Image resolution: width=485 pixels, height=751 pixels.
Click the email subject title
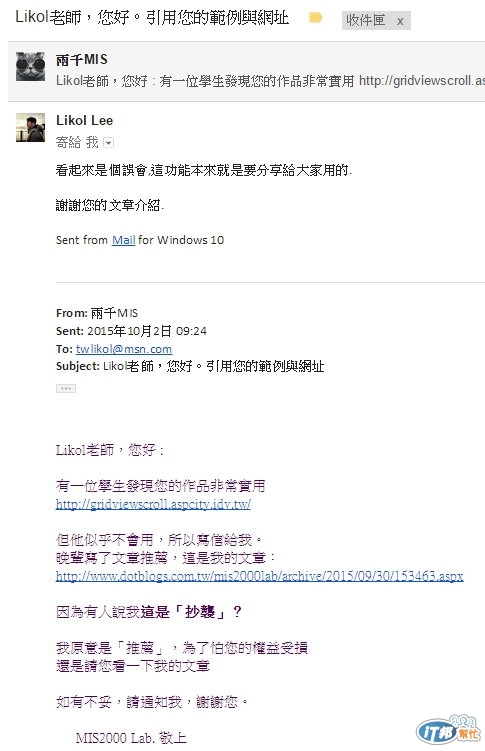(152, 18)
